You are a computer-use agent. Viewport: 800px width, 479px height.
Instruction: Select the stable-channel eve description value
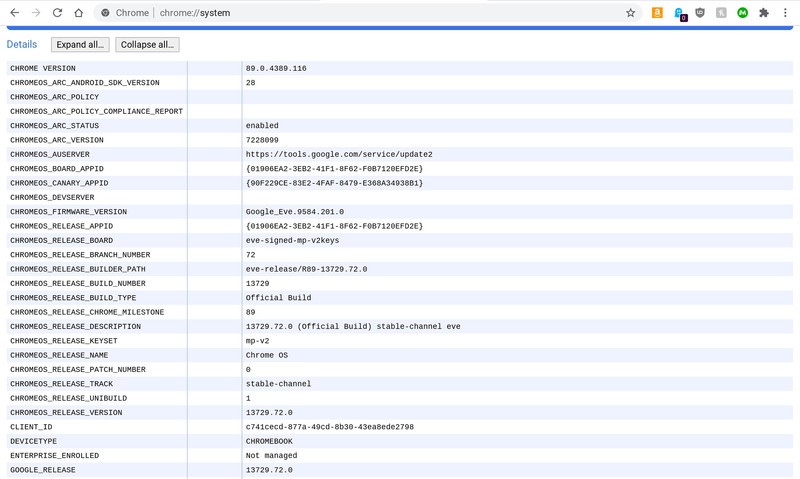point(353,326)
